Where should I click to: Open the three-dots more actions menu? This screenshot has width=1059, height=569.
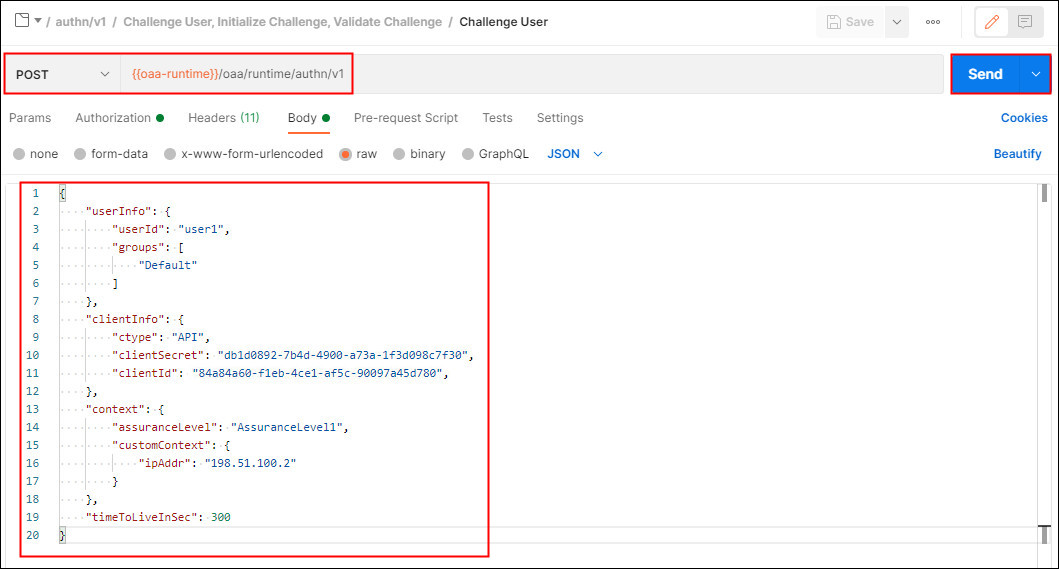pyautogui.click(x=933, y=22)
